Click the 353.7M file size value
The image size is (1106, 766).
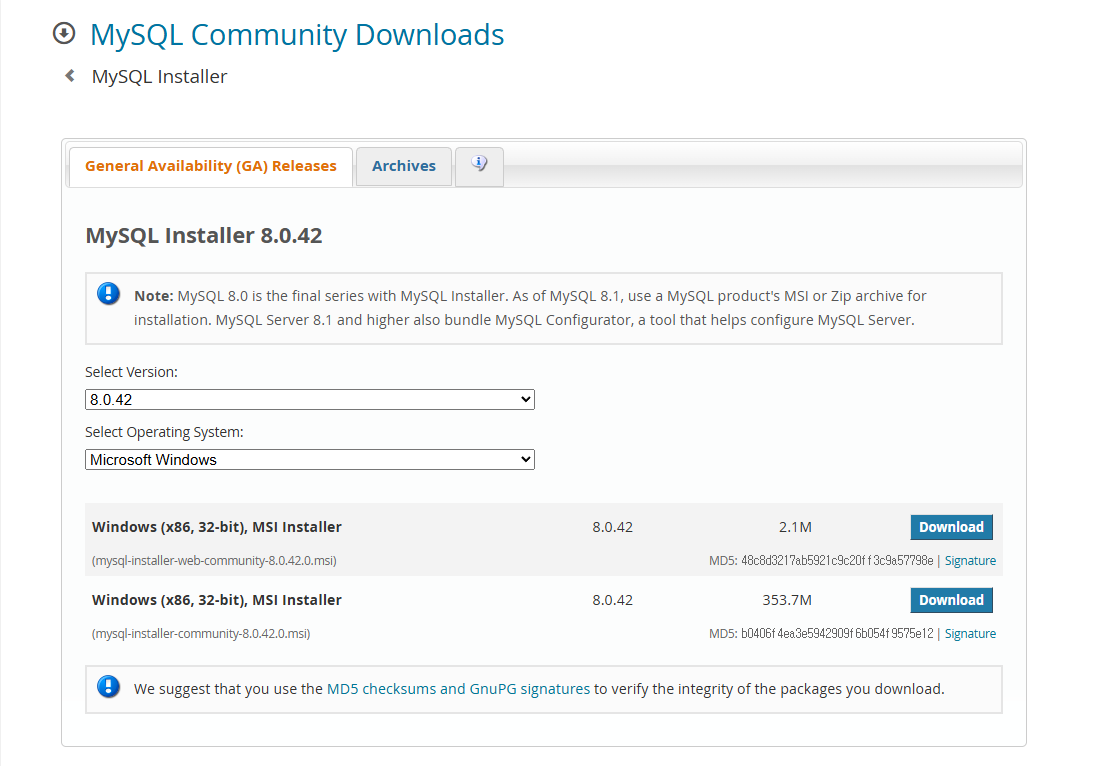(x=787, y=600)
